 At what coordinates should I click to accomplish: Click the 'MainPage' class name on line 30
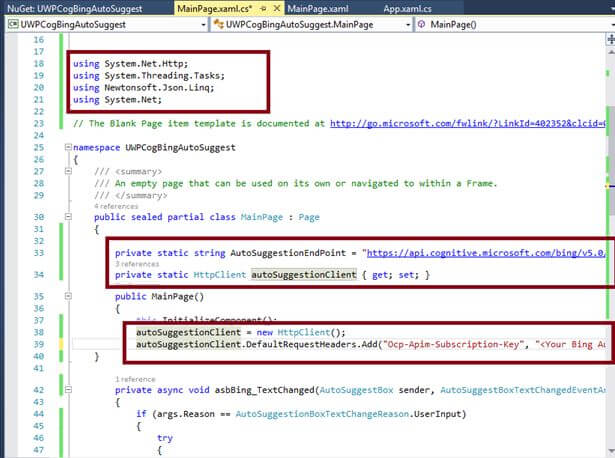(x=262, y=217)
